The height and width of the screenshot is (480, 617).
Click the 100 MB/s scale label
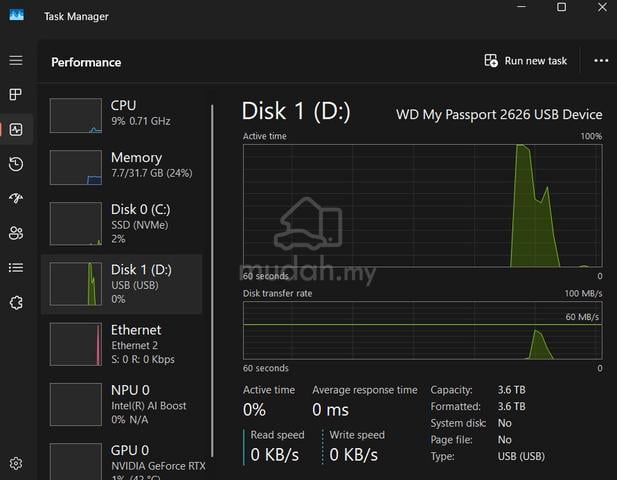click(x=583, y=294)
